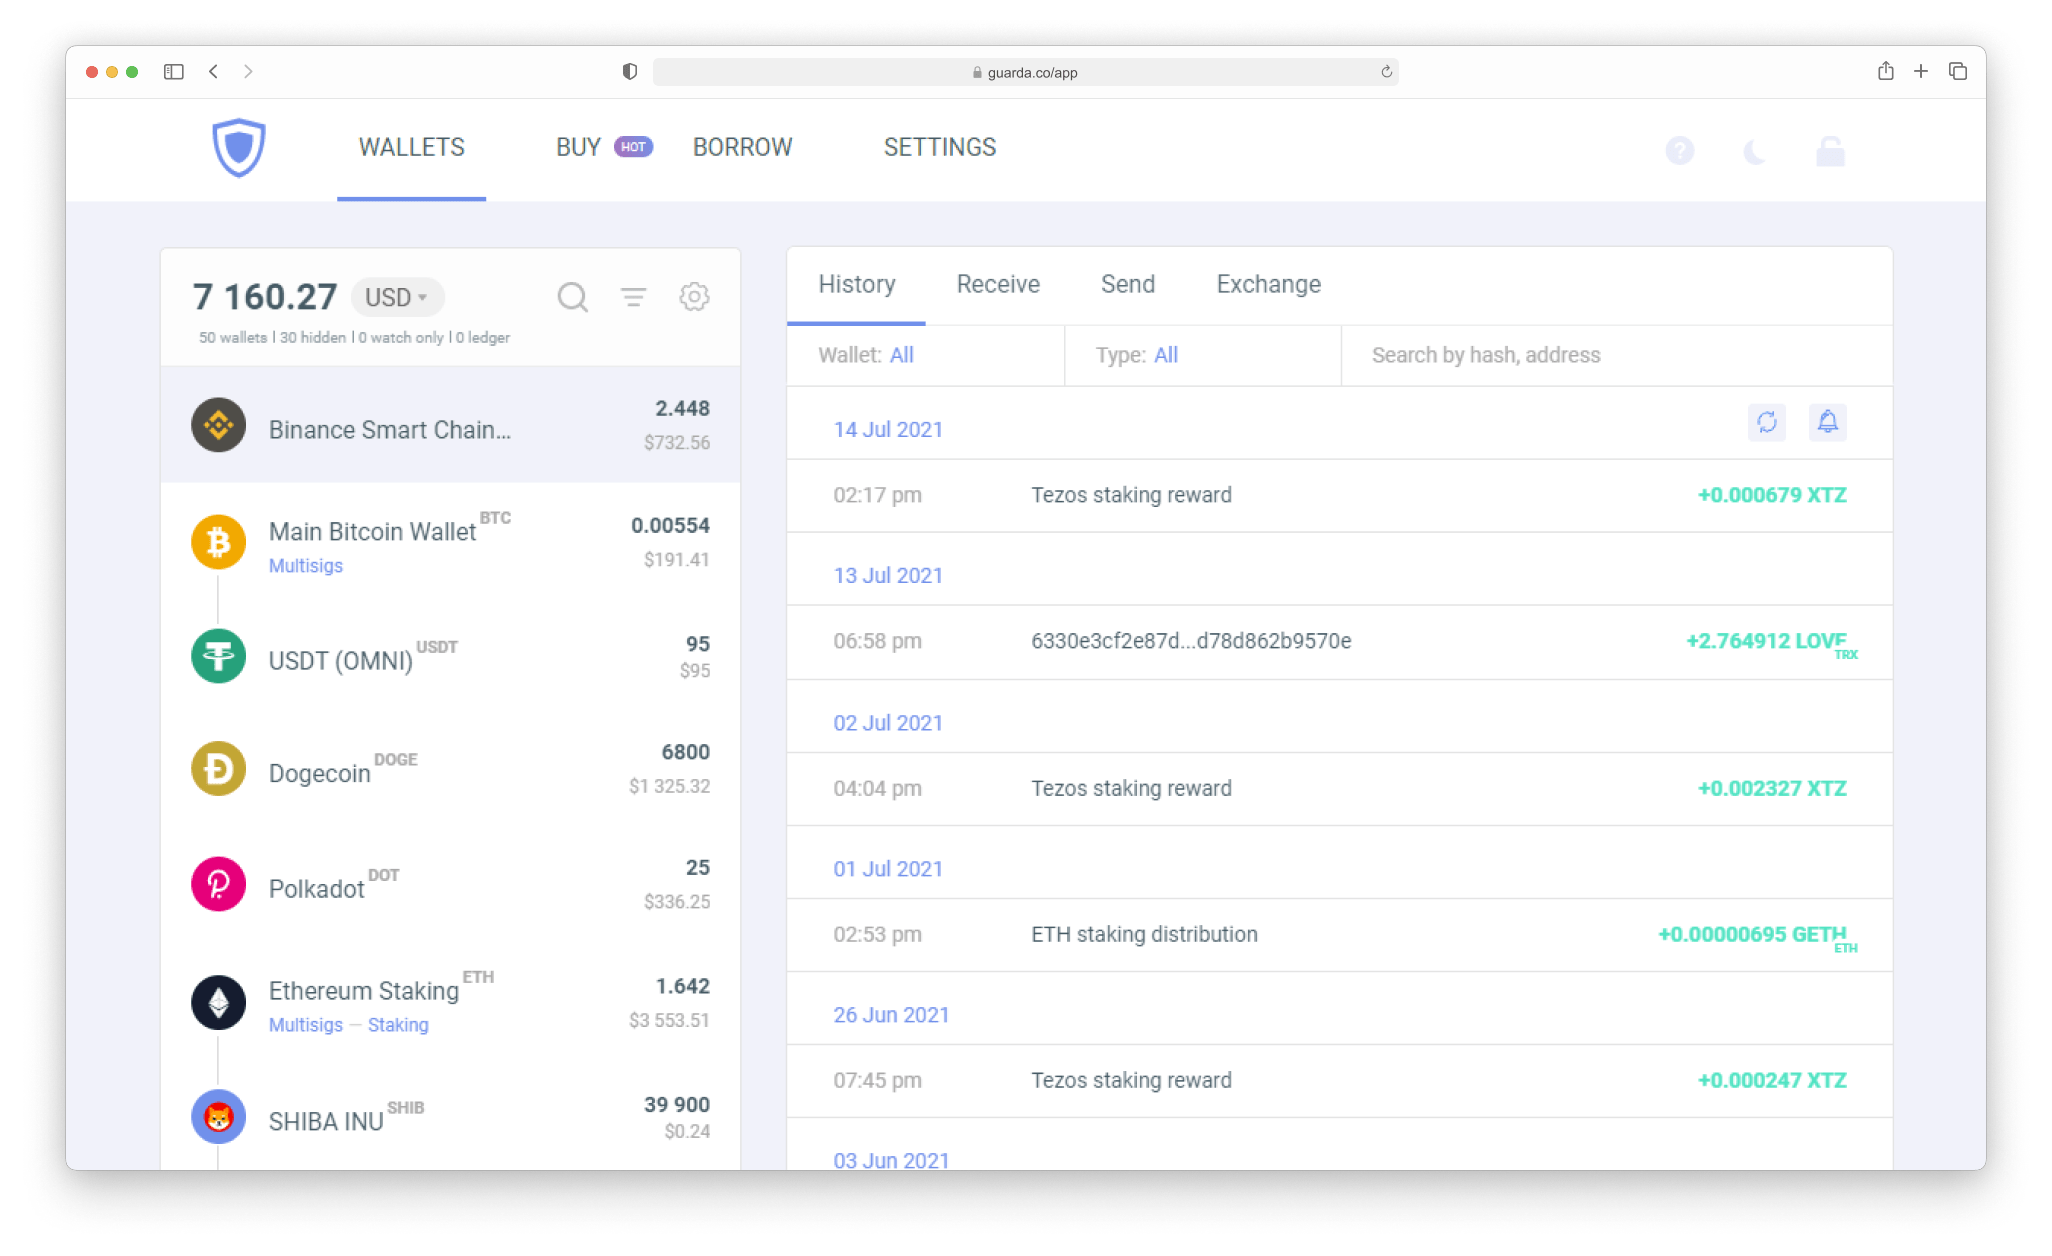Viewport: 2052px width, 1256px height.
Task: Click the refresh transaction history icon
Action: [x=1766, y=422]
